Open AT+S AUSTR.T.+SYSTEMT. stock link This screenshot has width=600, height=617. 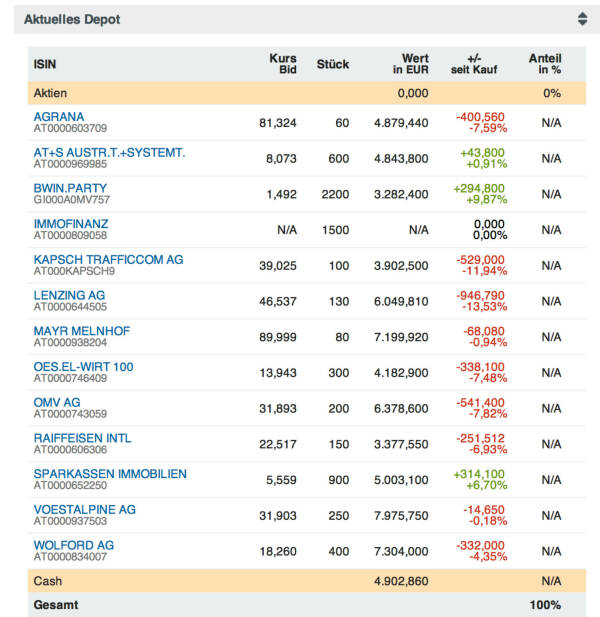109,153
